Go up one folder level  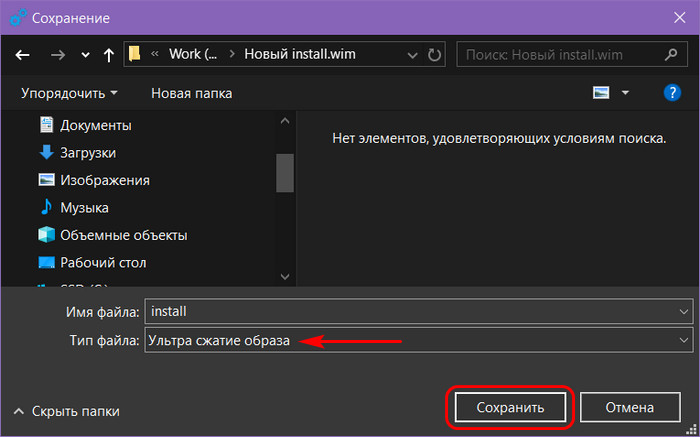tap(108, 55)
